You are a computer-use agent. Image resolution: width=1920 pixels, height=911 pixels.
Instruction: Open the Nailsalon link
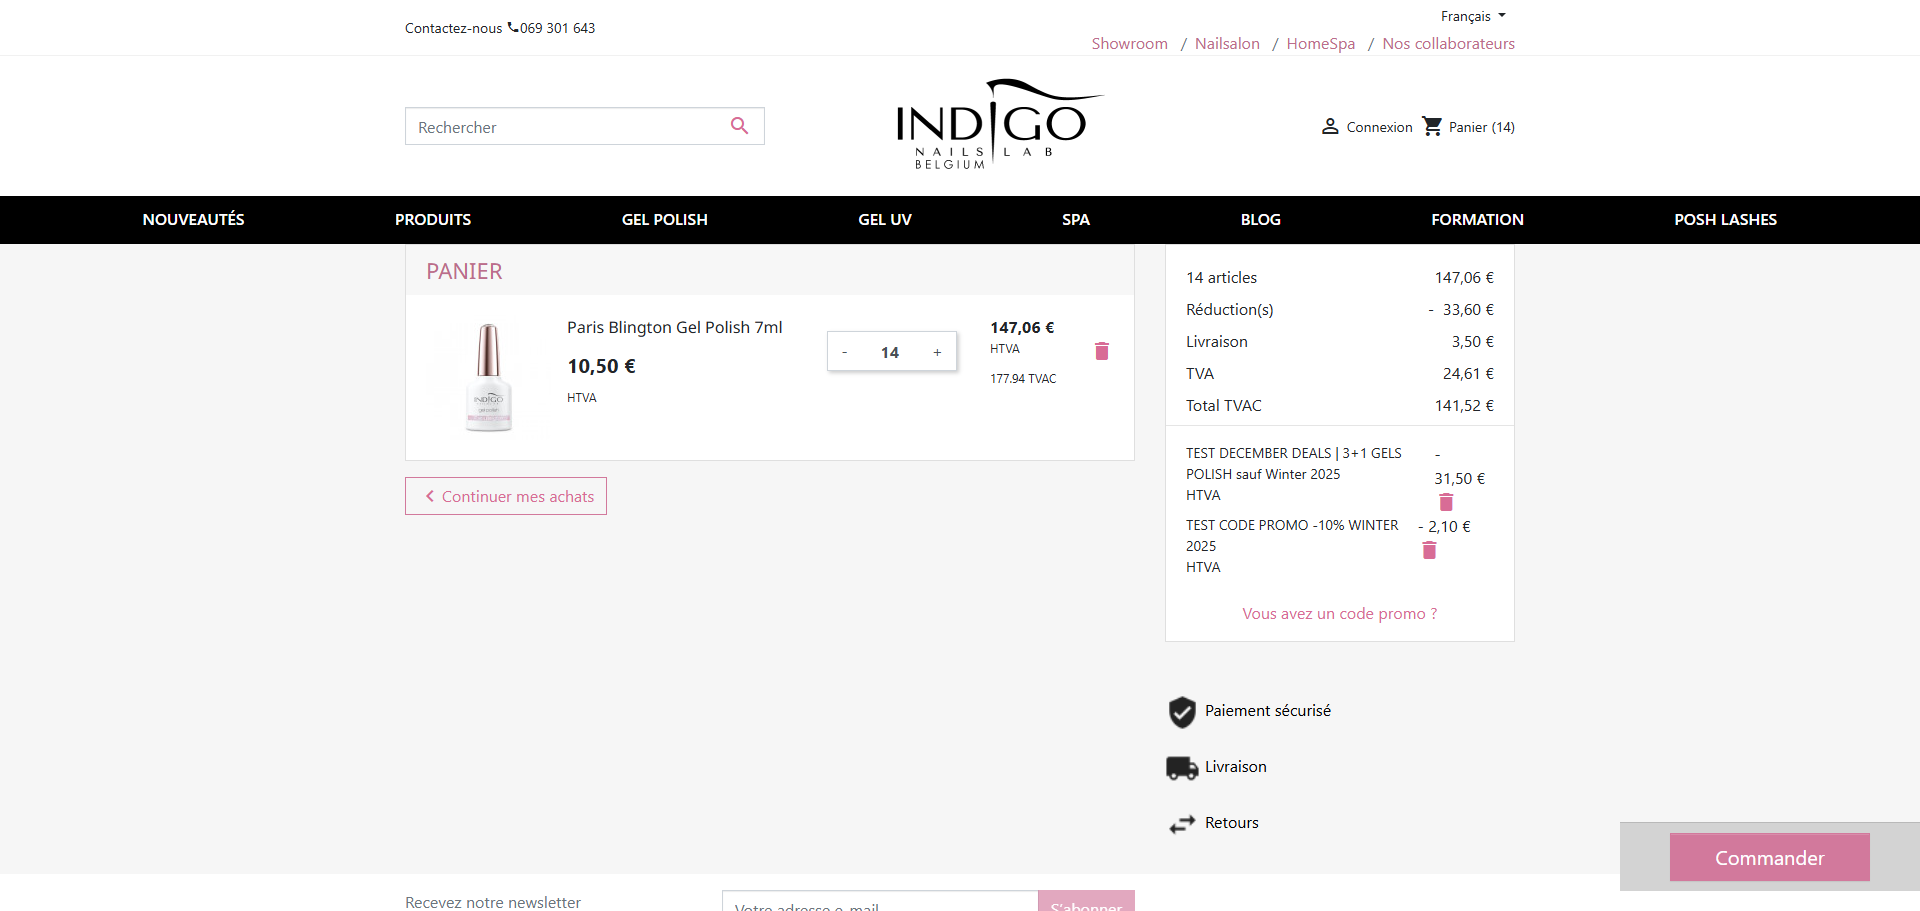[x=1227, y=44]
